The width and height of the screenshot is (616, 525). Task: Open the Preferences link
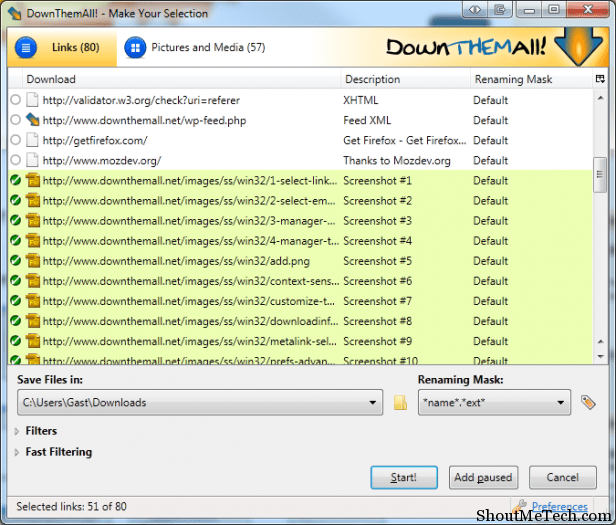559,506
